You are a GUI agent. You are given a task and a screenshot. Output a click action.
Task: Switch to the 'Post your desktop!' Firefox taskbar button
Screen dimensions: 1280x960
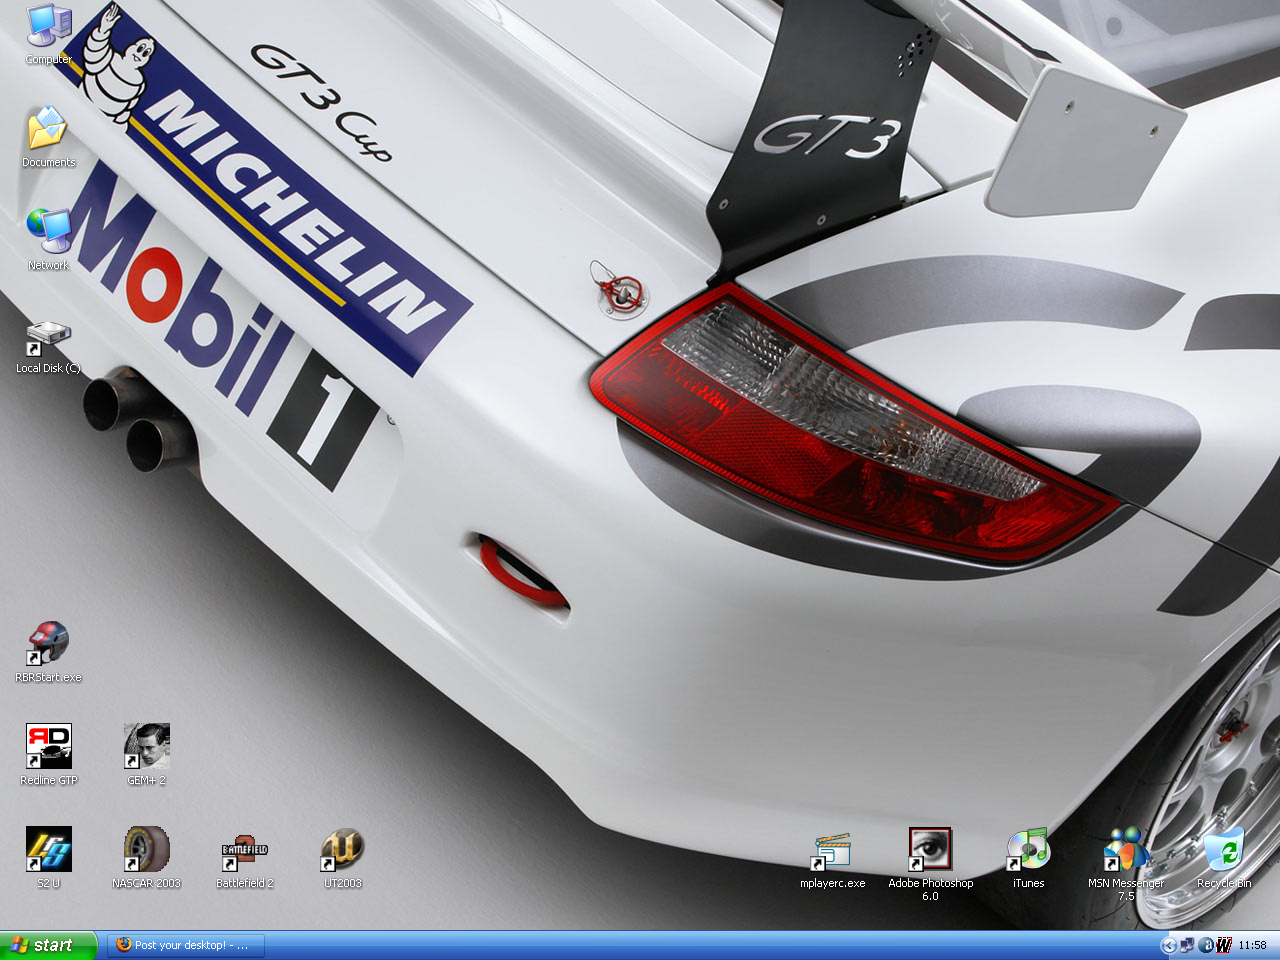tap(187, 945)
